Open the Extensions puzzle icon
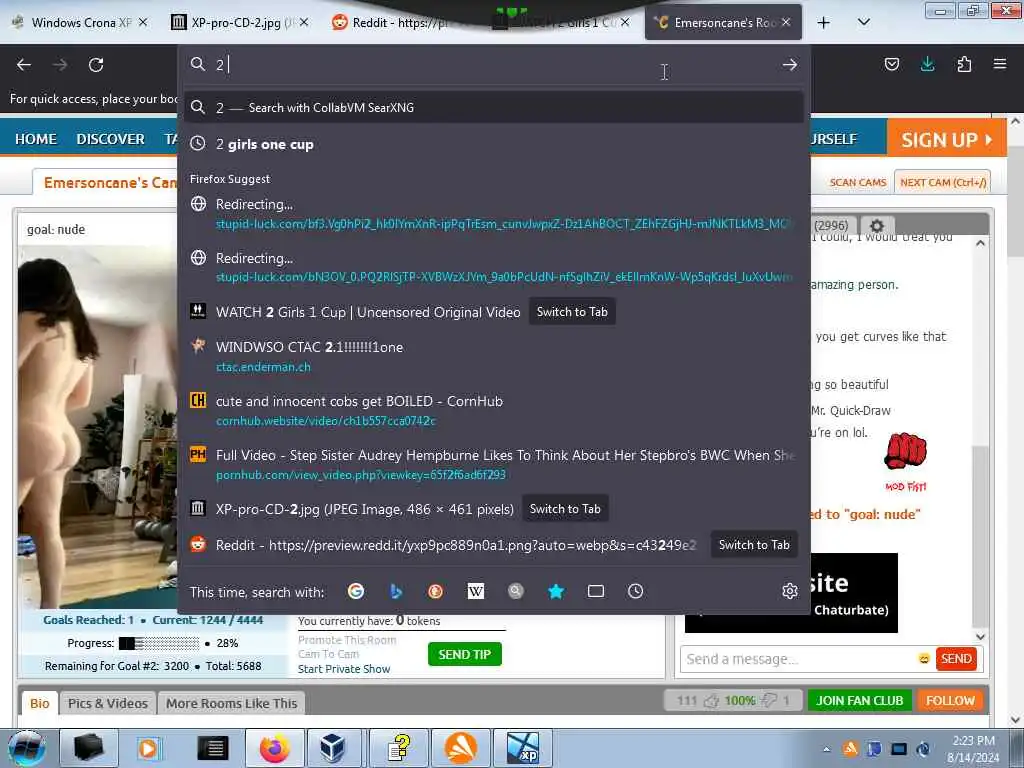The height and width of the screenshot is (768, 1024). pyautogui.click(x=964, y=64)
